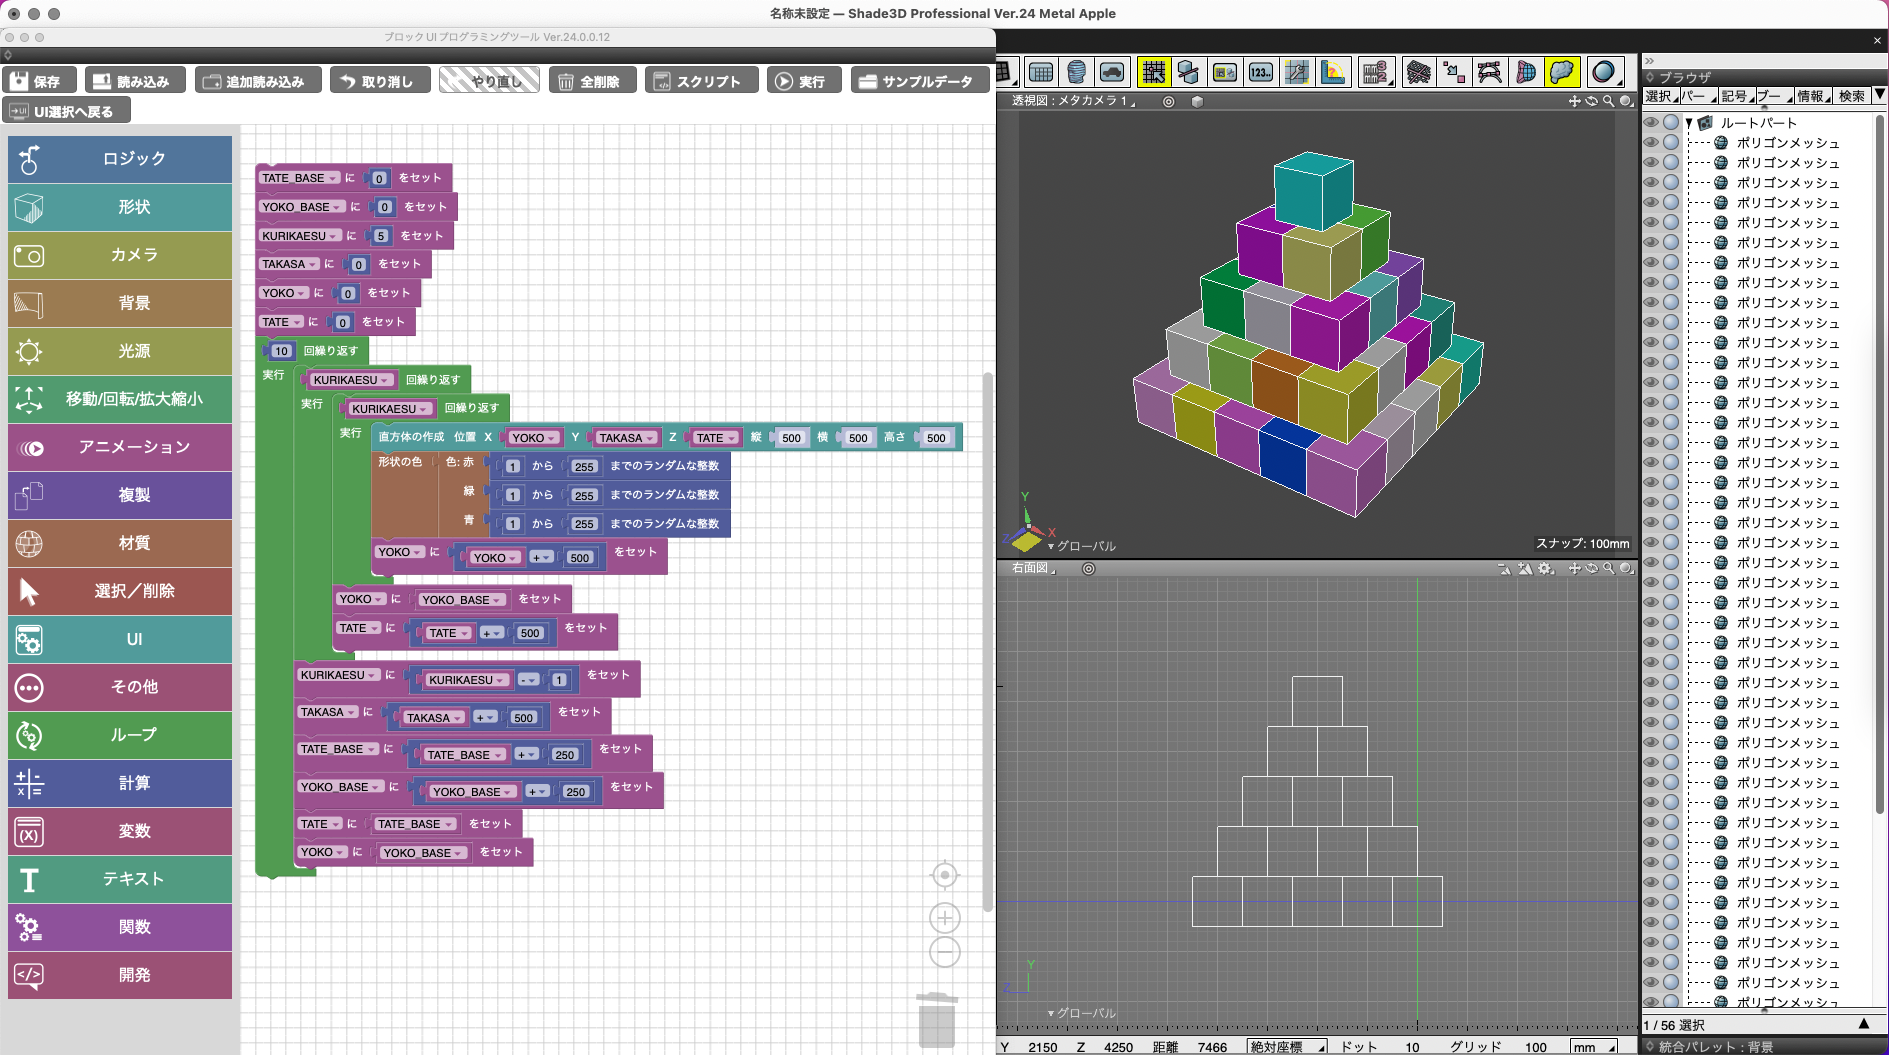
Task: Click the ruler measure tool icon
Action: coord(1333,72)
